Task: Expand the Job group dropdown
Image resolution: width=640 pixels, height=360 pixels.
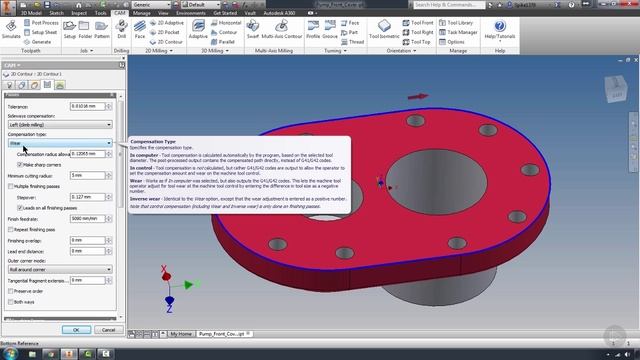Action: (87, 51)
